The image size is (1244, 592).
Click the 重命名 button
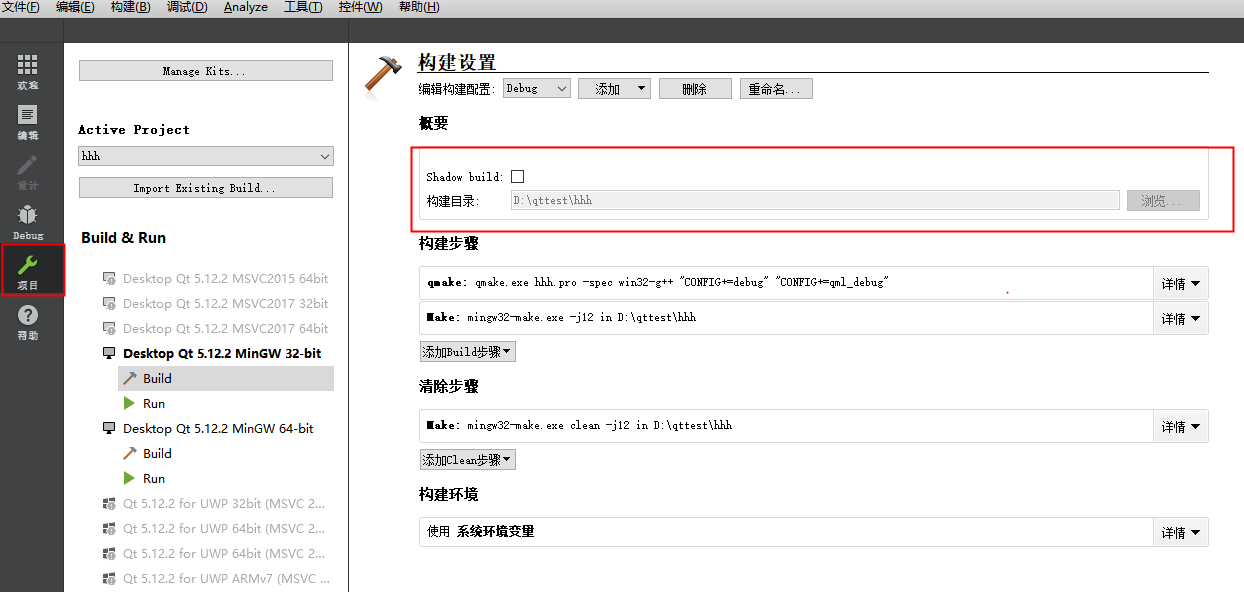pos(776,89)
